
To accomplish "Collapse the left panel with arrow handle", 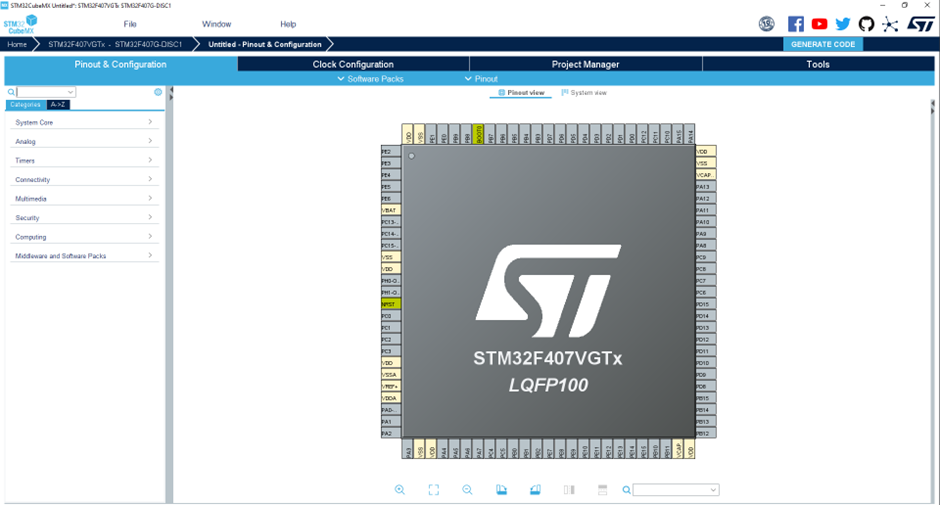I will tap(171, 90).
